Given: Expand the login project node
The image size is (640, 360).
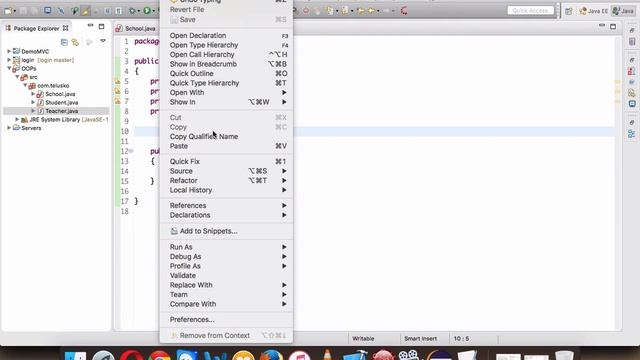Looking at the screenshot, I should tap(9, 60).
